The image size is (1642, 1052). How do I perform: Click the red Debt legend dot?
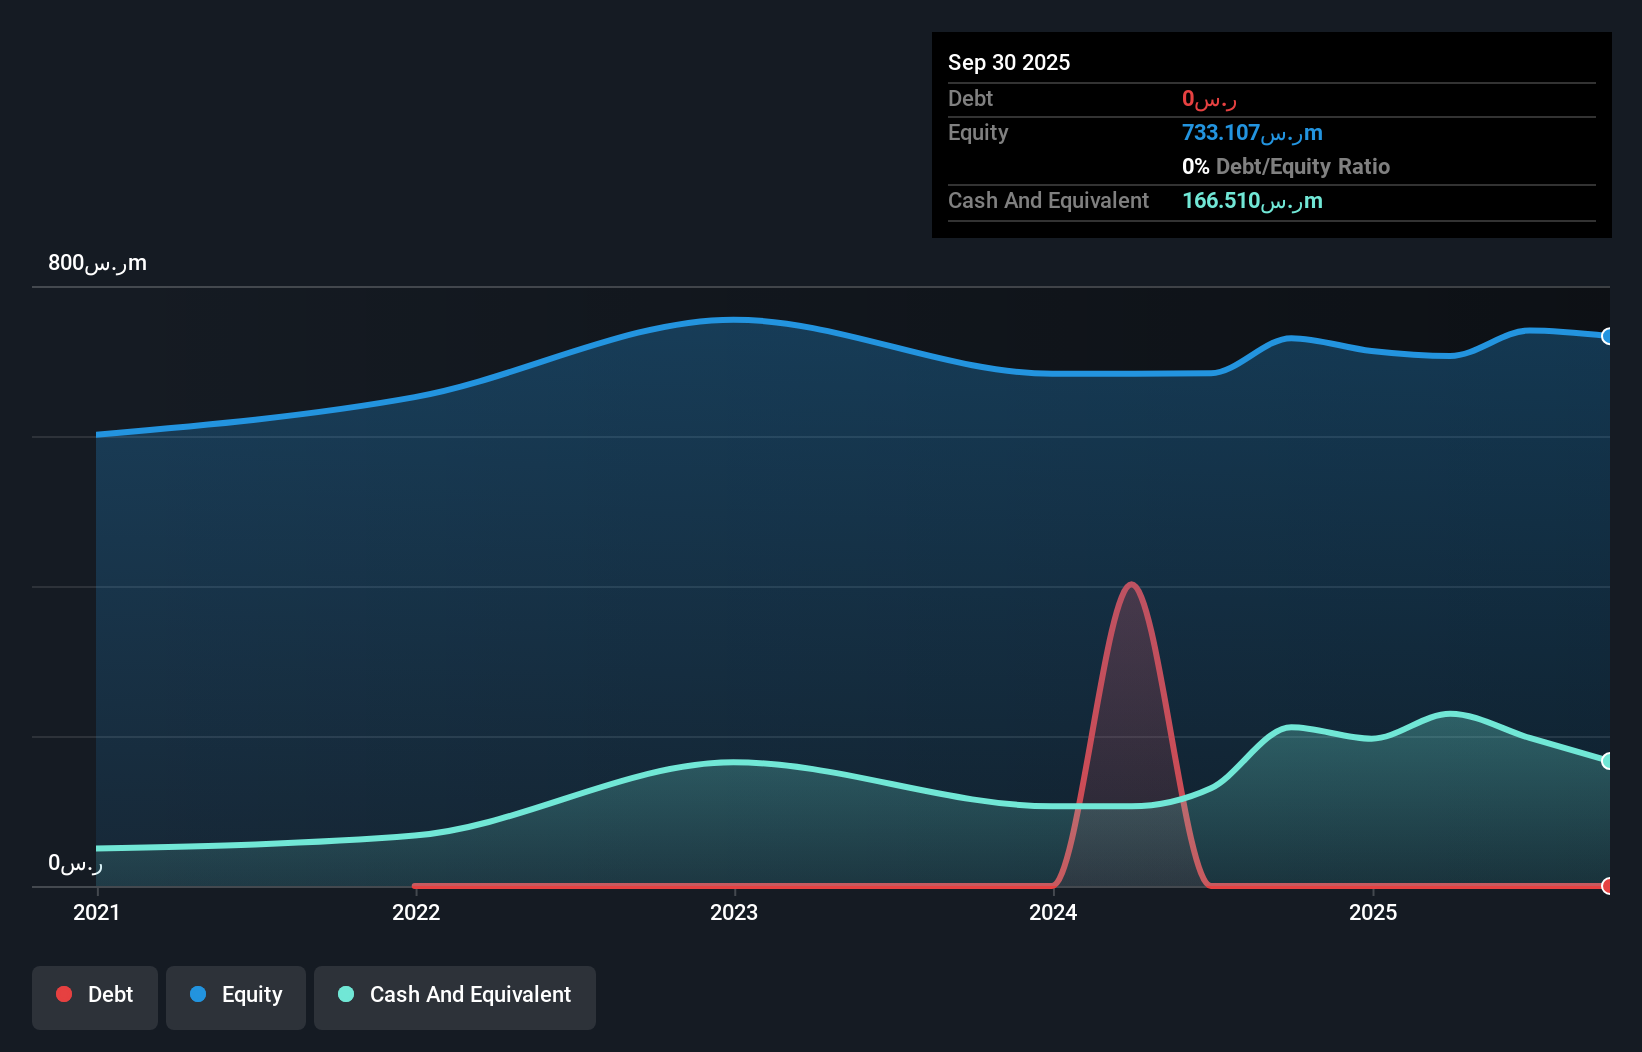64,994
